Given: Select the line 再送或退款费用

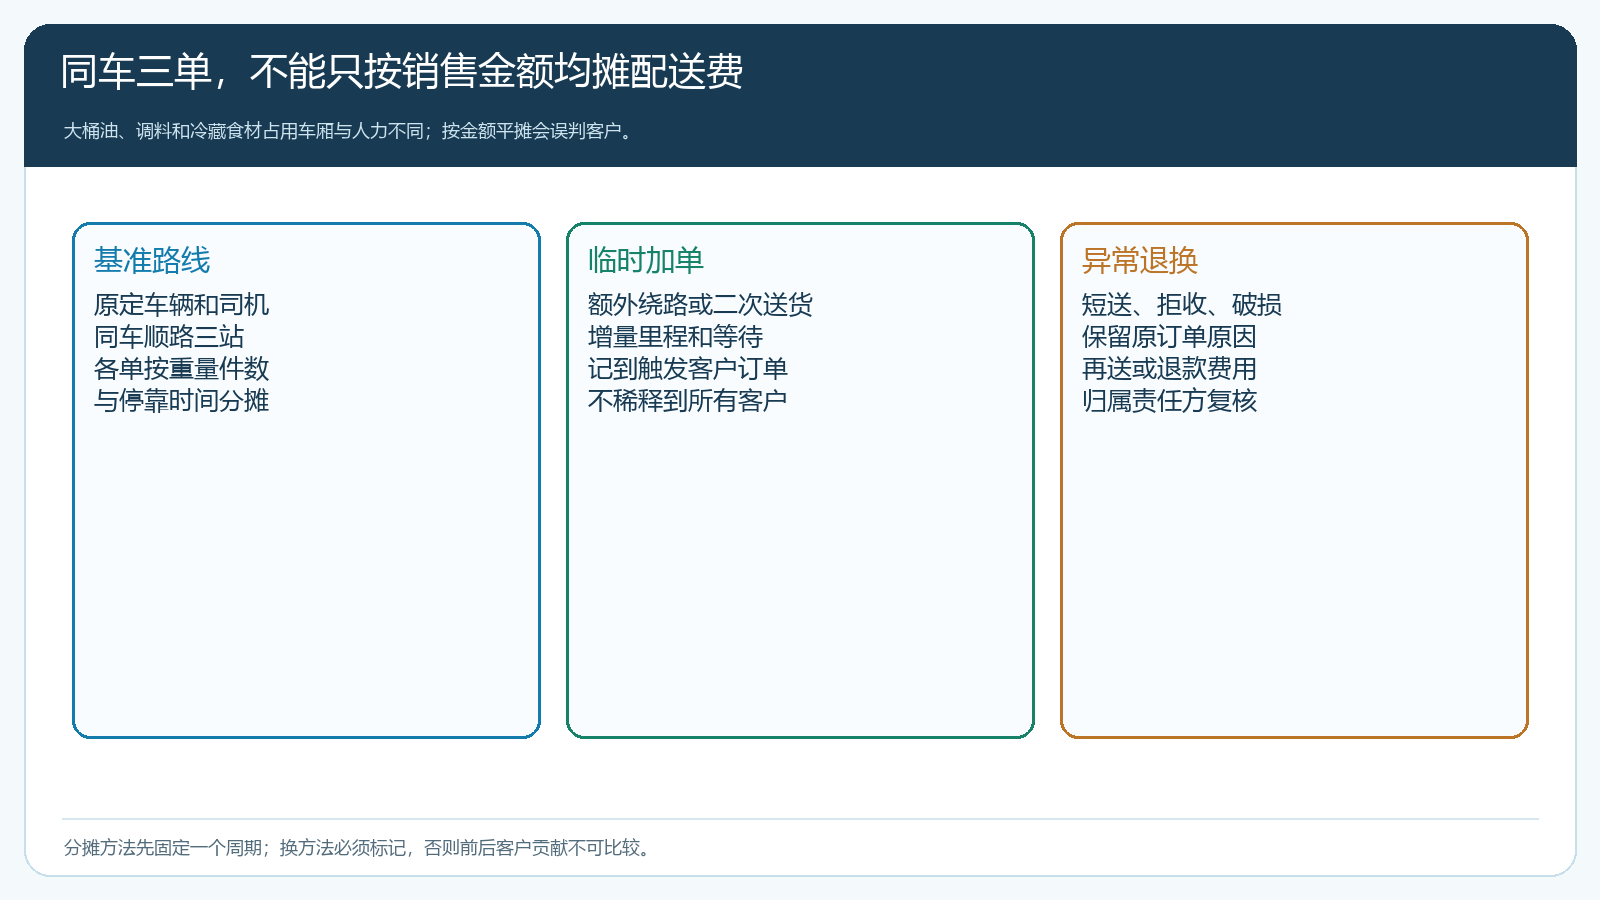Looking at the screenshot, I should coord(1169,368).
